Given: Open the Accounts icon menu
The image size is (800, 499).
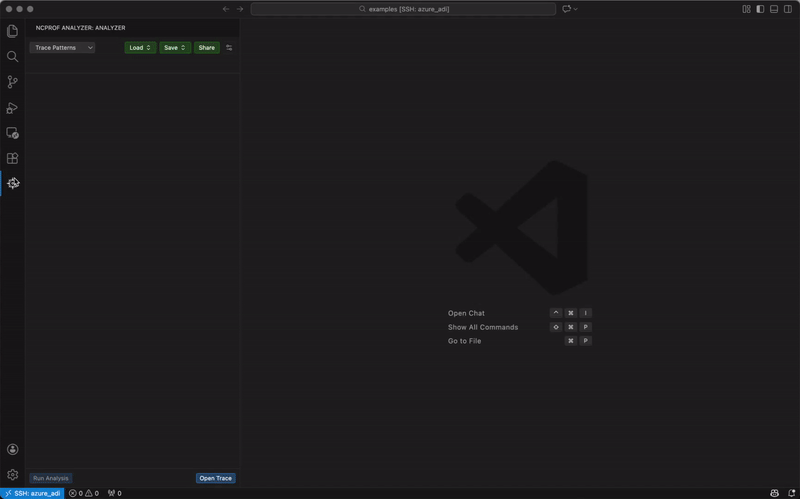Looking at the screenshot, I should point(13,450).
